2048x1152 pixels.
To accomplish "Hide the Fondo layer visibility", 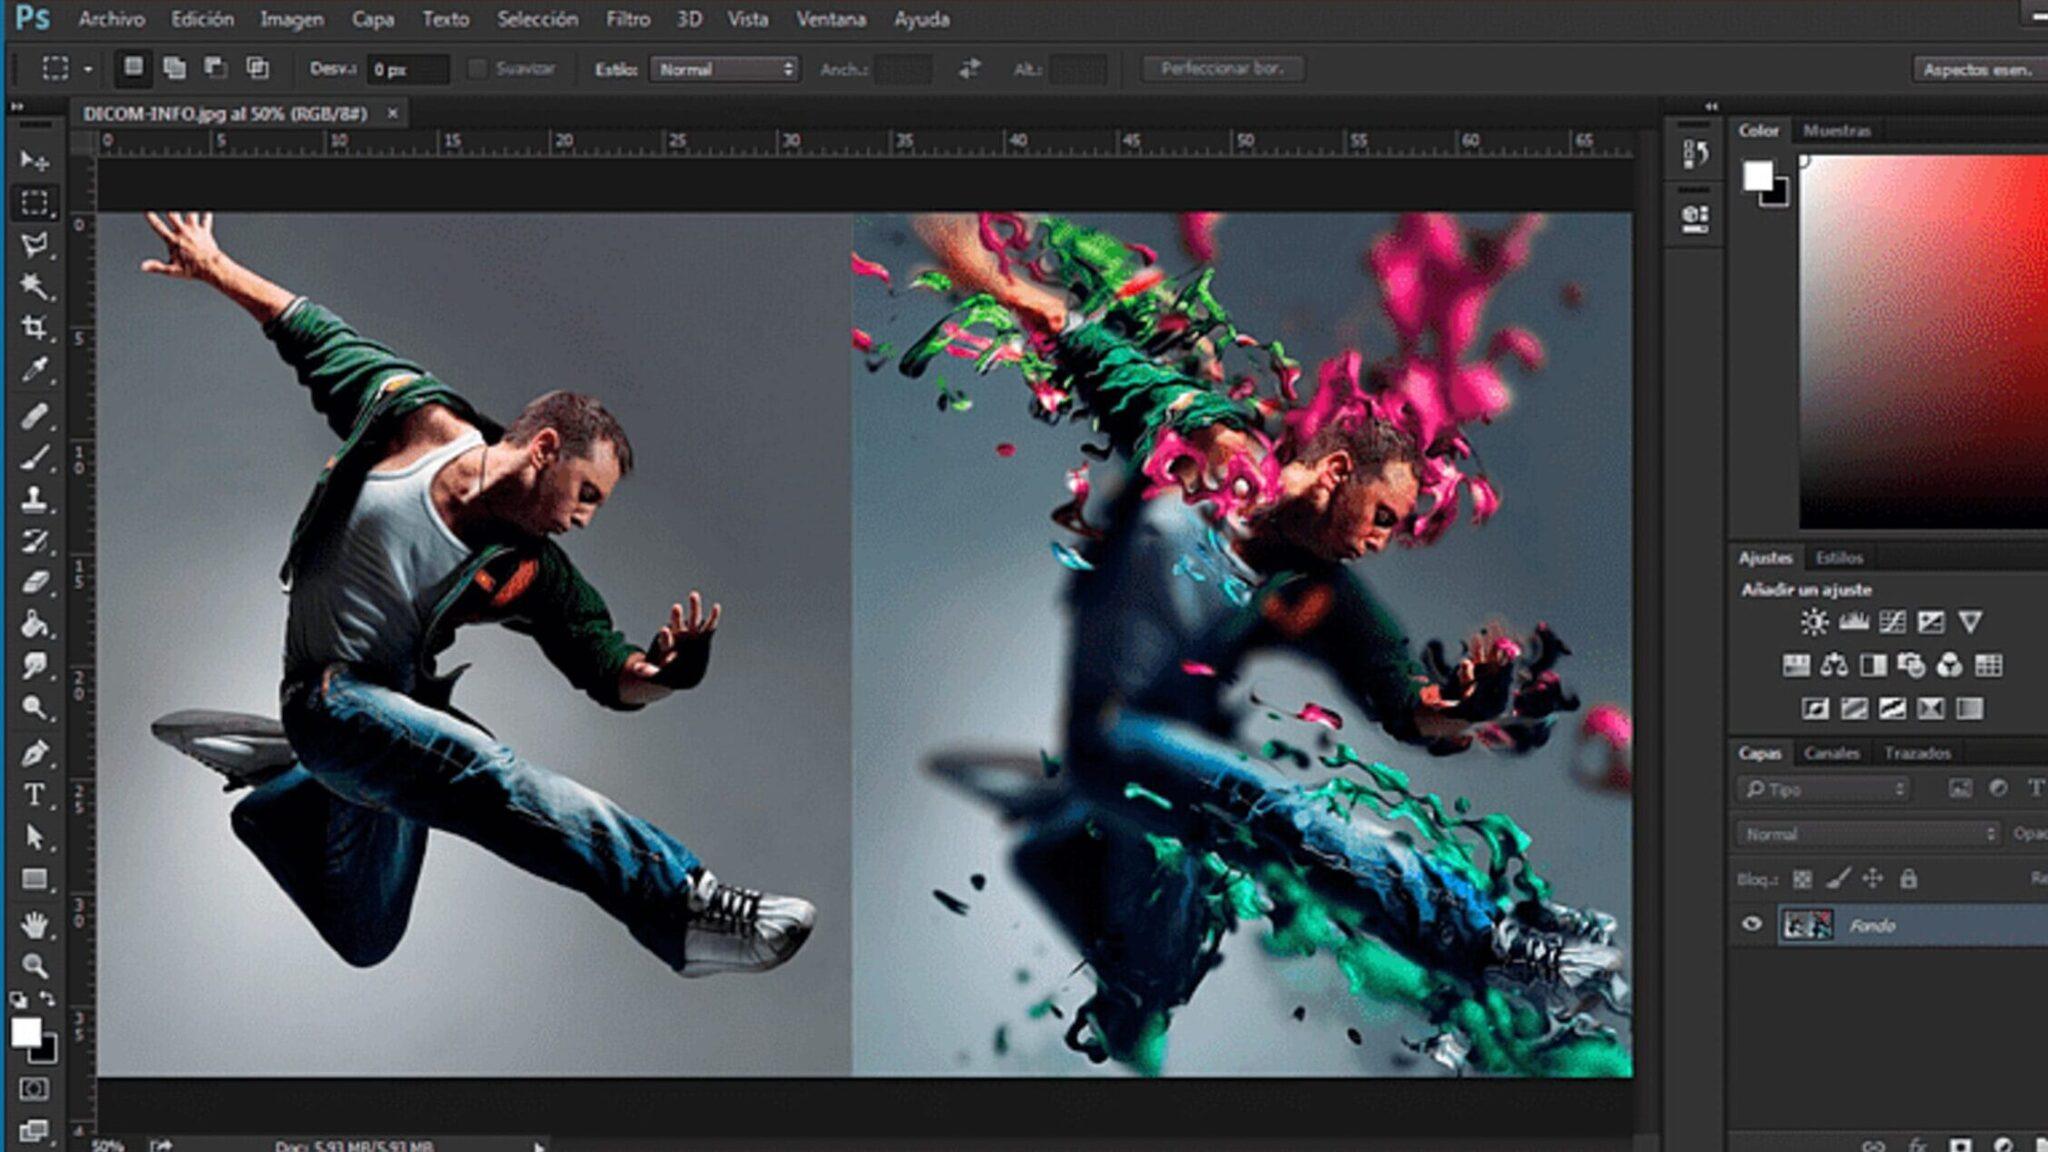I will [1751, 924].
